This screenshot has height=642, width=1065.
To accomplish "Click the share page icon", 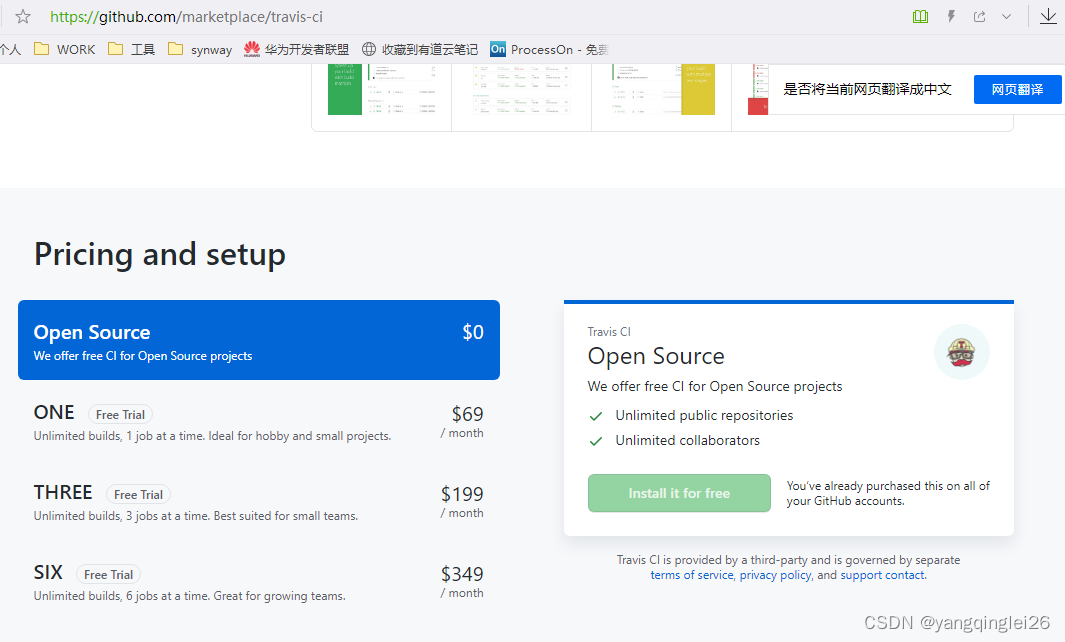I will pyautogui.click(x=979, y=16).
